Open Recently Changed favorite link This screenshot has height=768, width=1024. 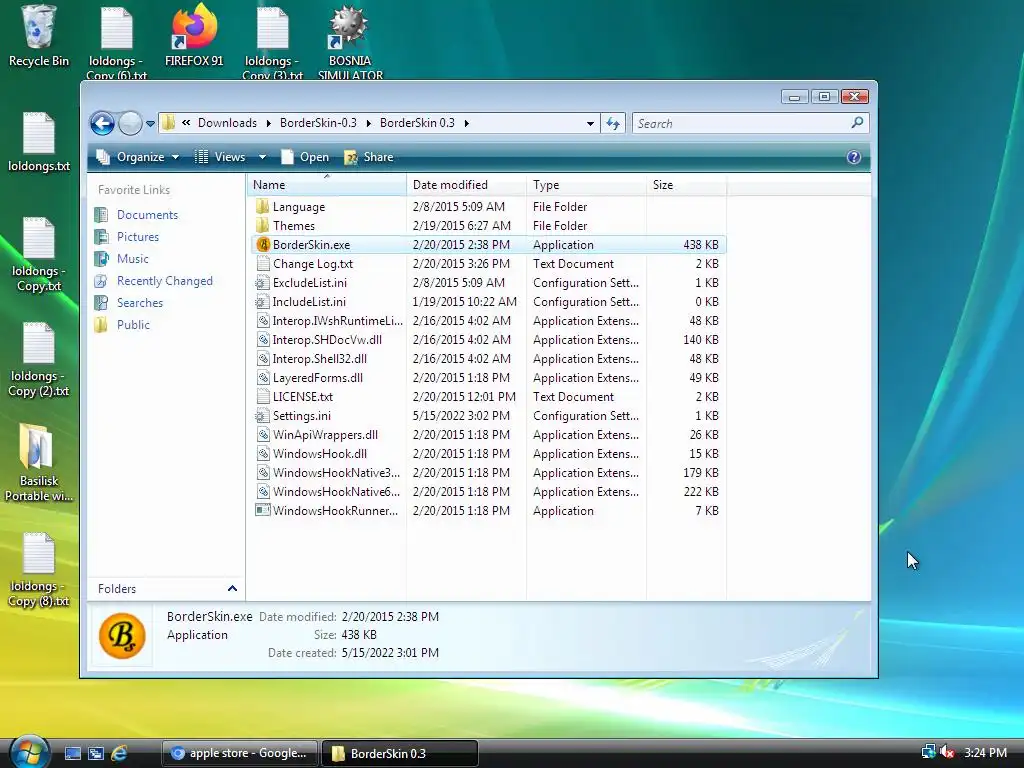tap(165, 281)
